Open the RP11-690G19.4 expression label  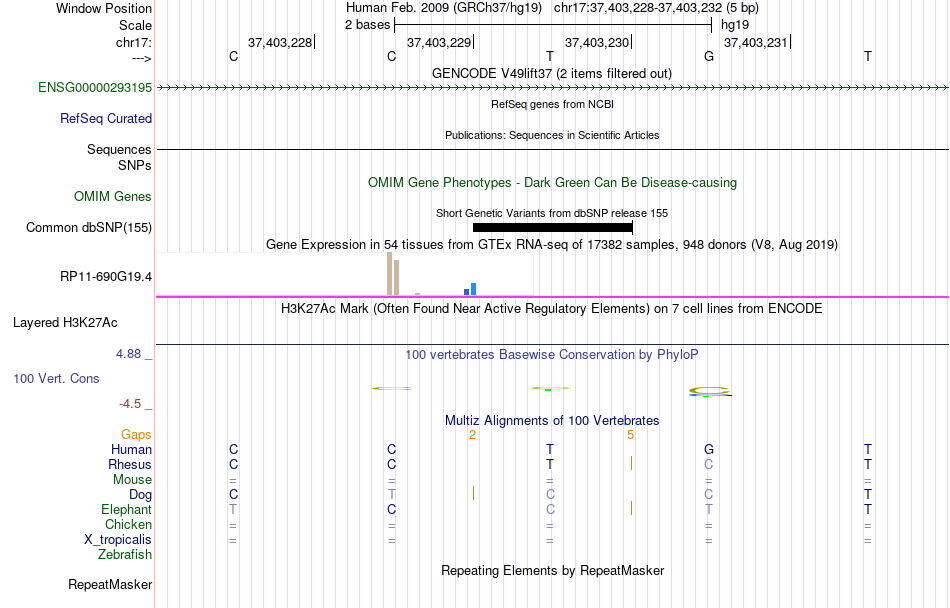coord(105,277)
